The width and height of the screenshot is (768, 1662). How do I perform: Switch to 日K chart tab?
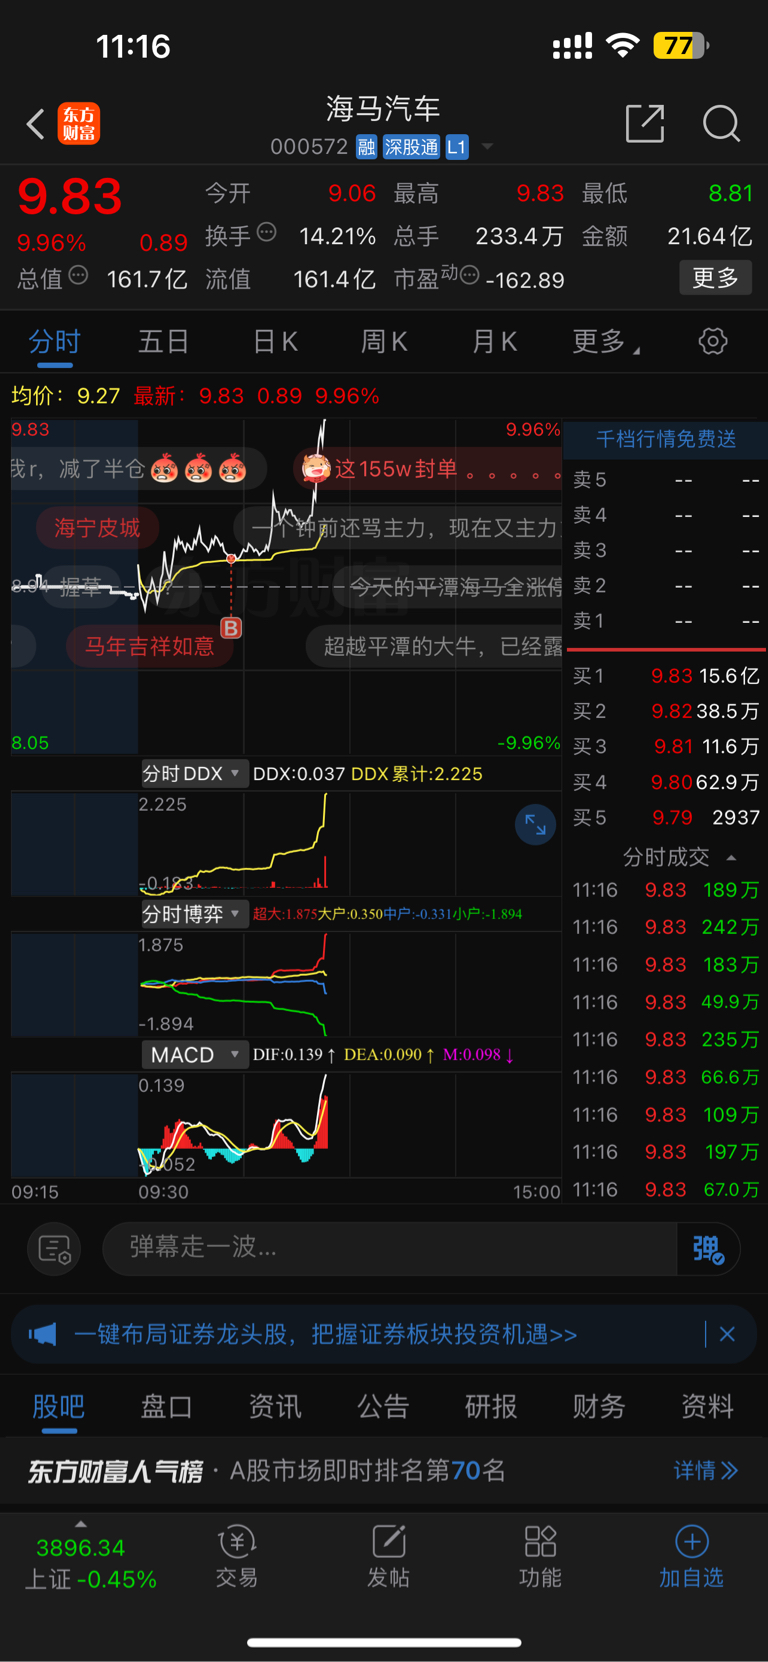tap(275, 342)
